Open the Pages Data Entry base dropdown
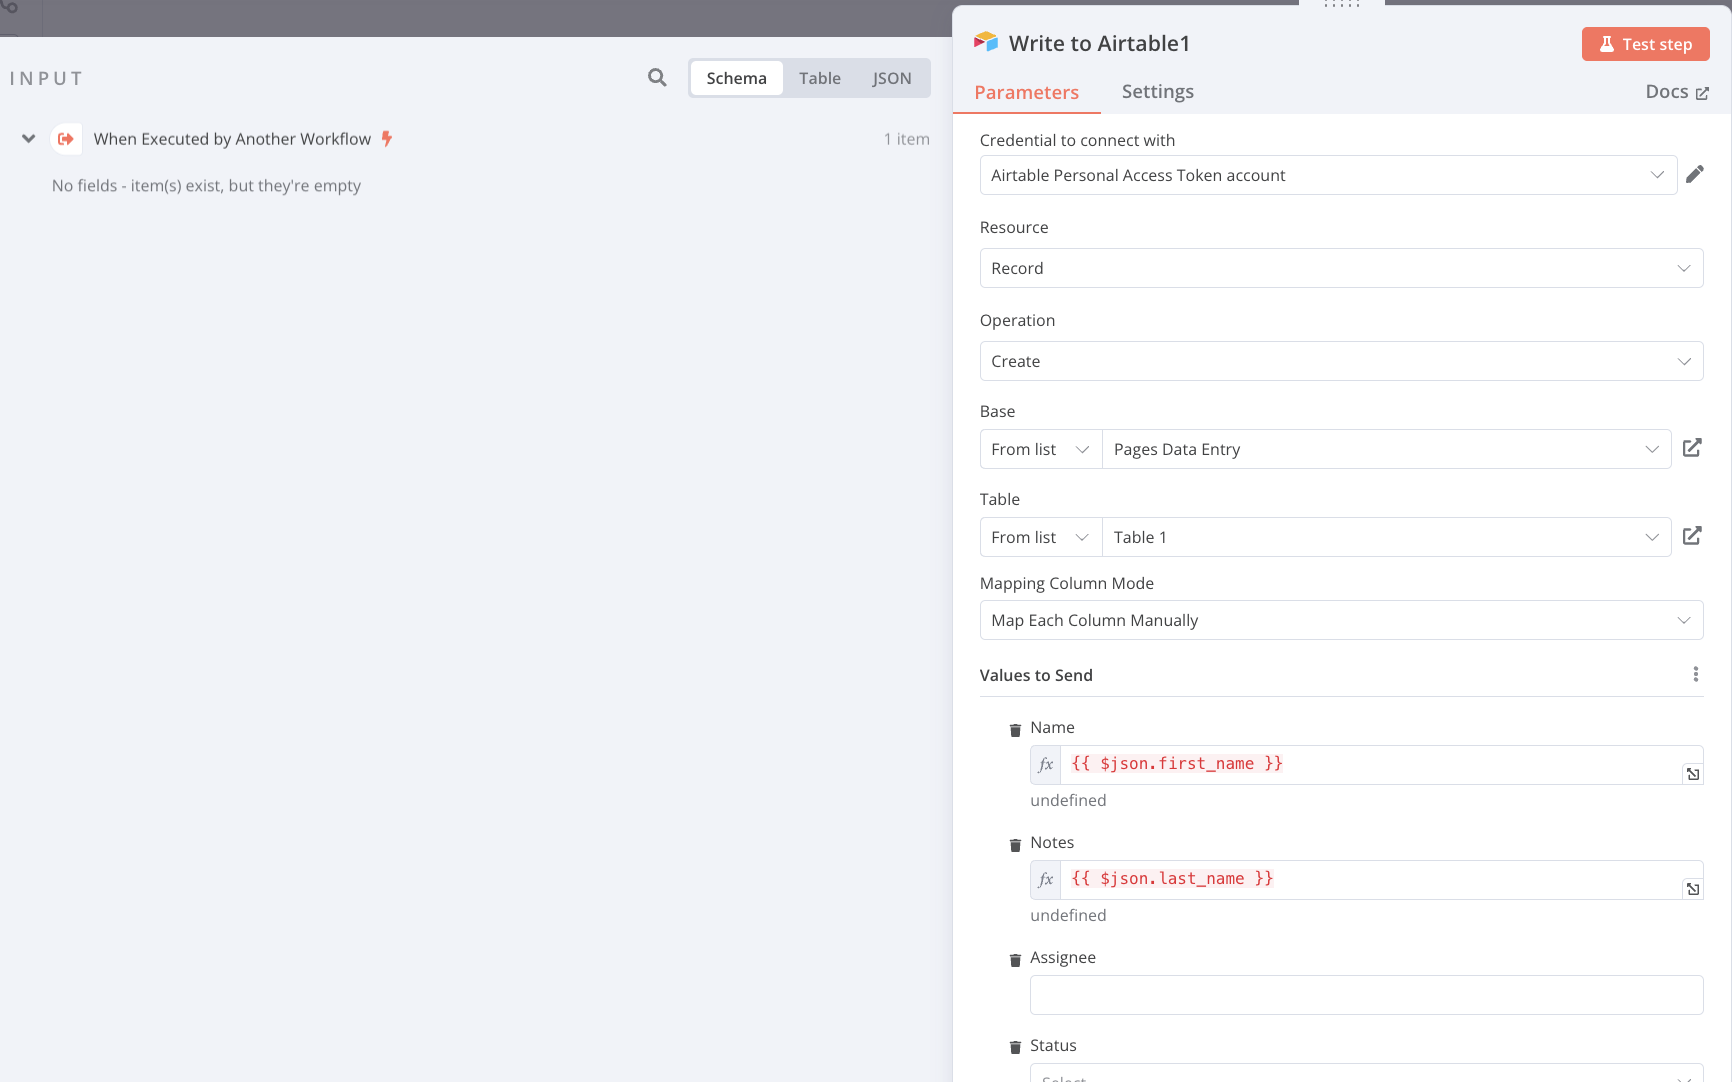The image size is (1732, 1082). click(1386, 449)
